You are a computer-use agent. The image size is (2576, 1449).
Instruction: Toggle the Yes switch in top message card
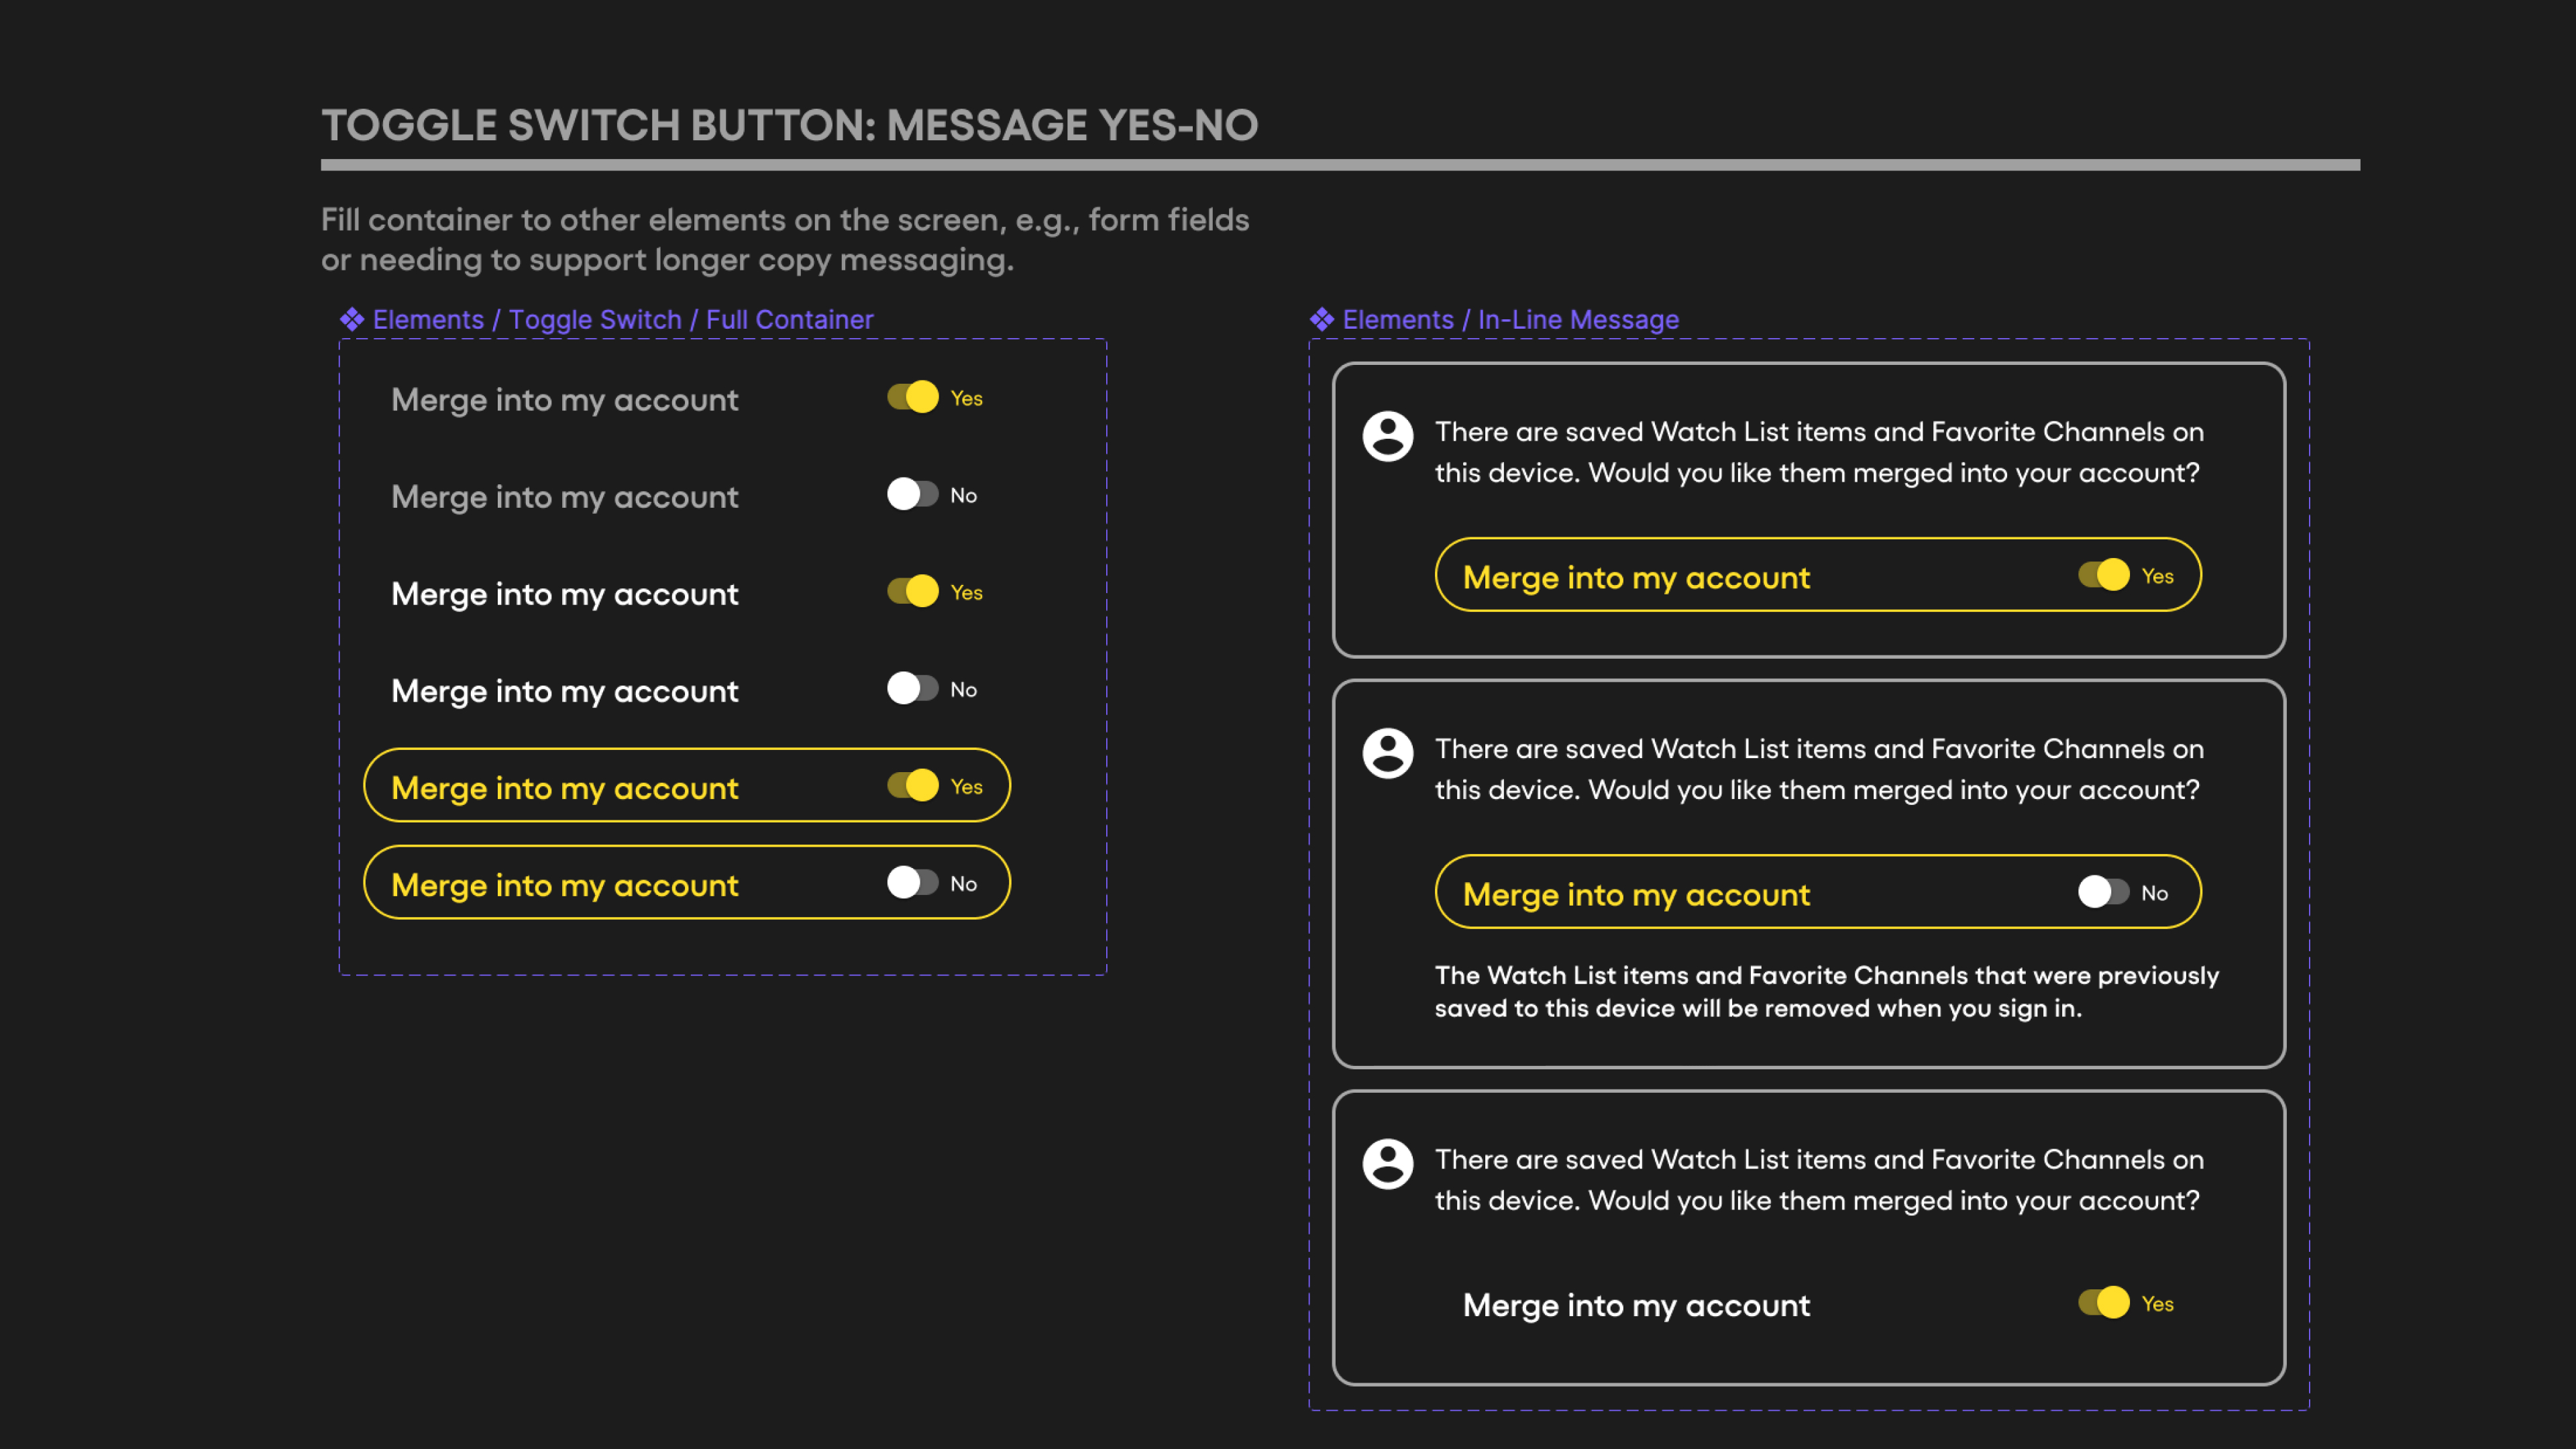[2103, 575]
